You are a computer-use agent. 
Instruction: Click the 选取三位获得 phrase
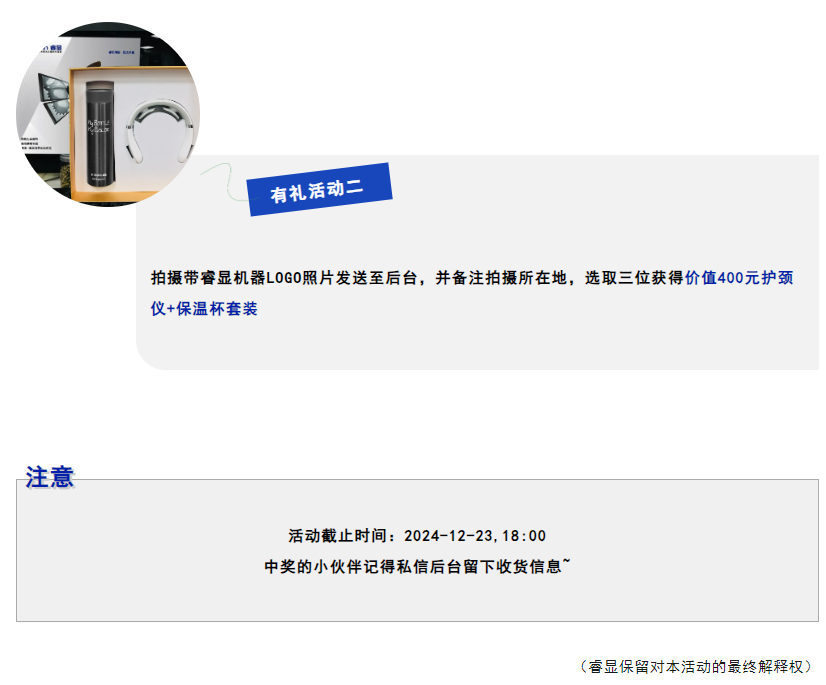634,278
